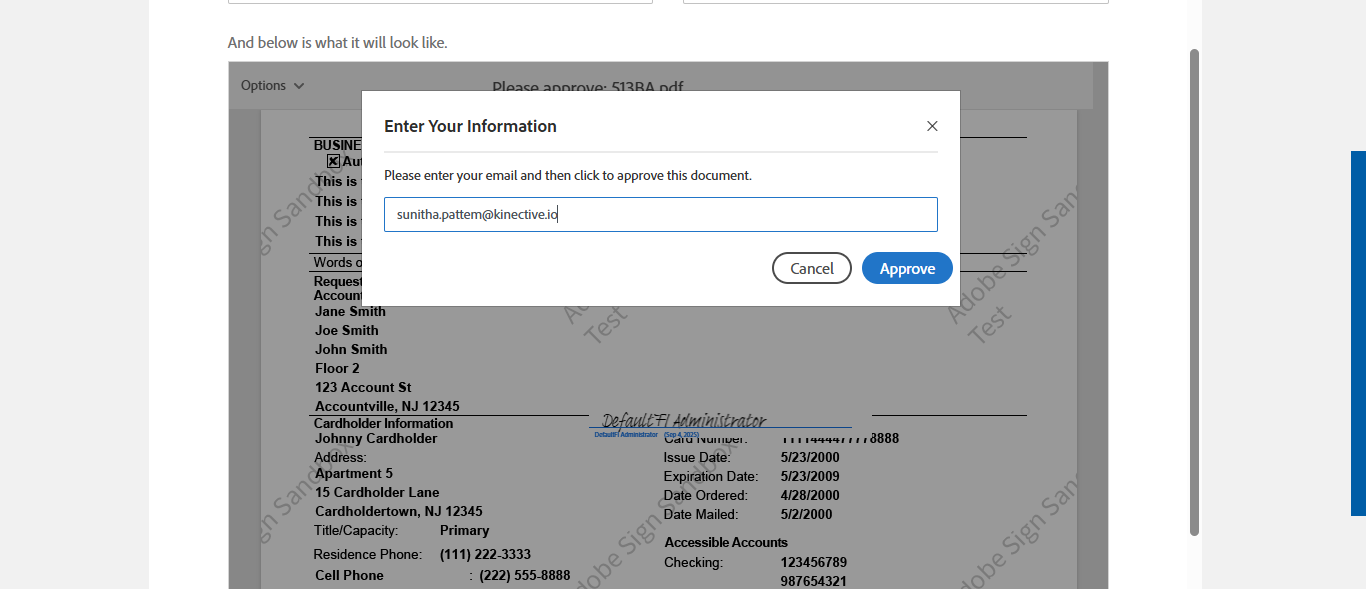The image size is (1366, 589).
Task: Click the '15 Cardholder Lane' line
Action: point(377,492)
